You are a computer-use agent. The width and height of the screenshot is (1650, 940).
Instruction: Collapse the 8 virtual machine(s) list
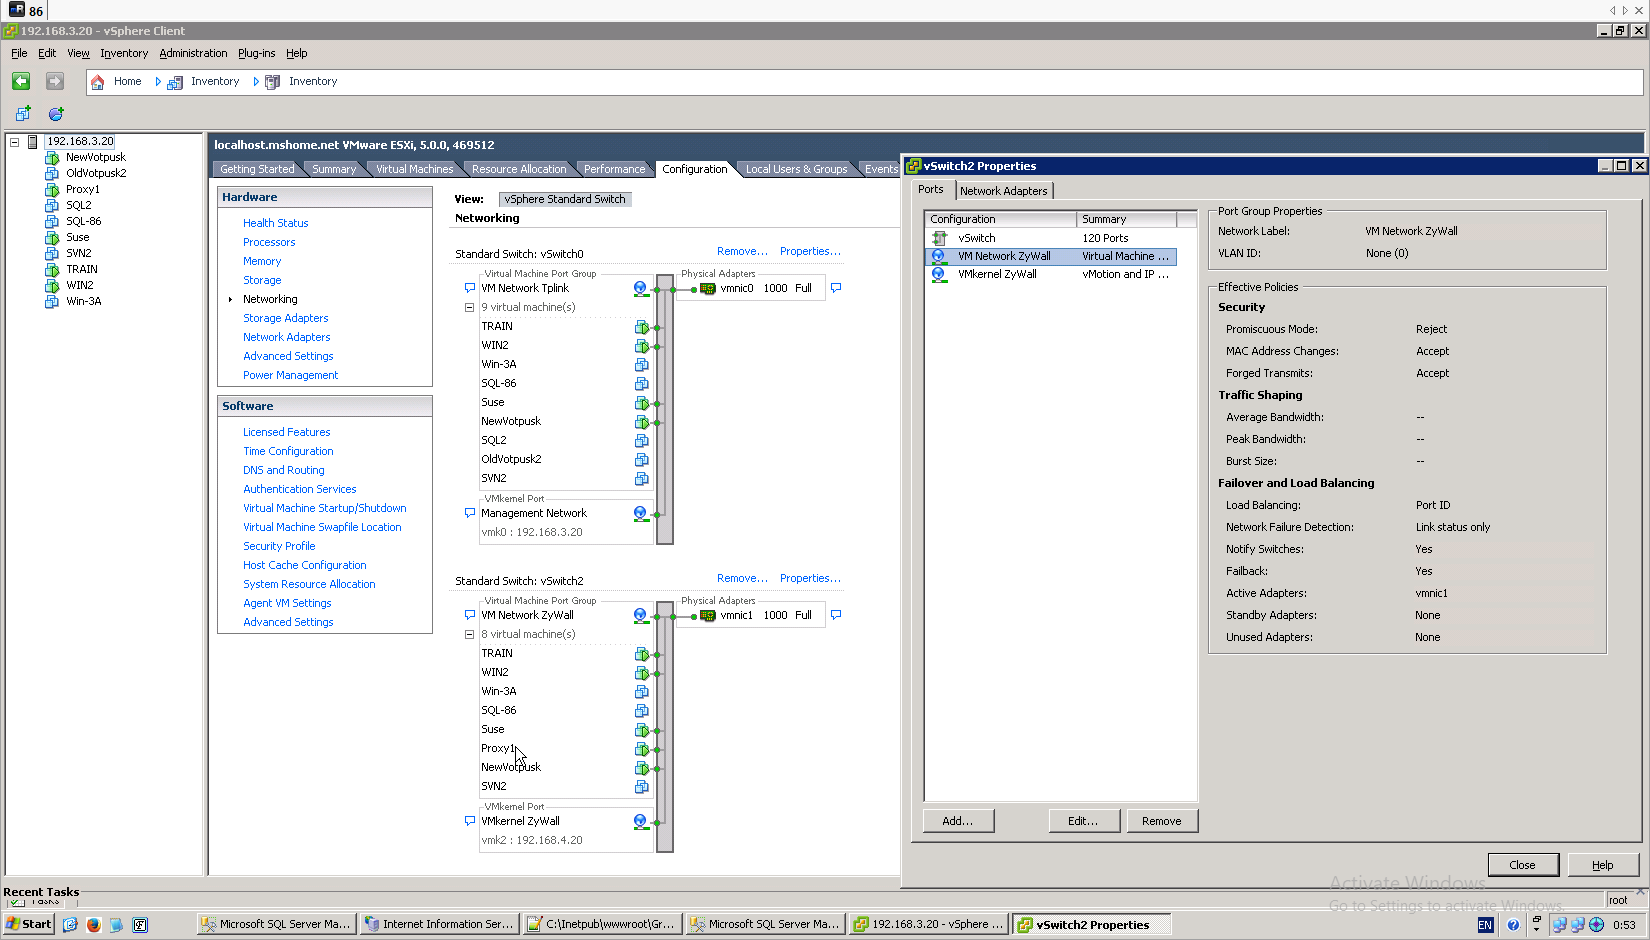coord(469,634)
